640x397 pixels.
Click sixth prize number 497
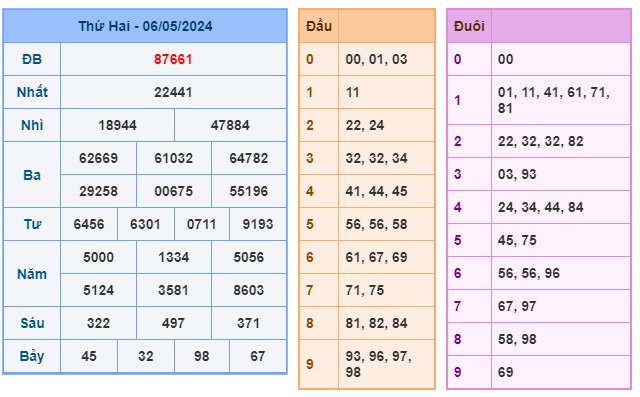point(173,324)
